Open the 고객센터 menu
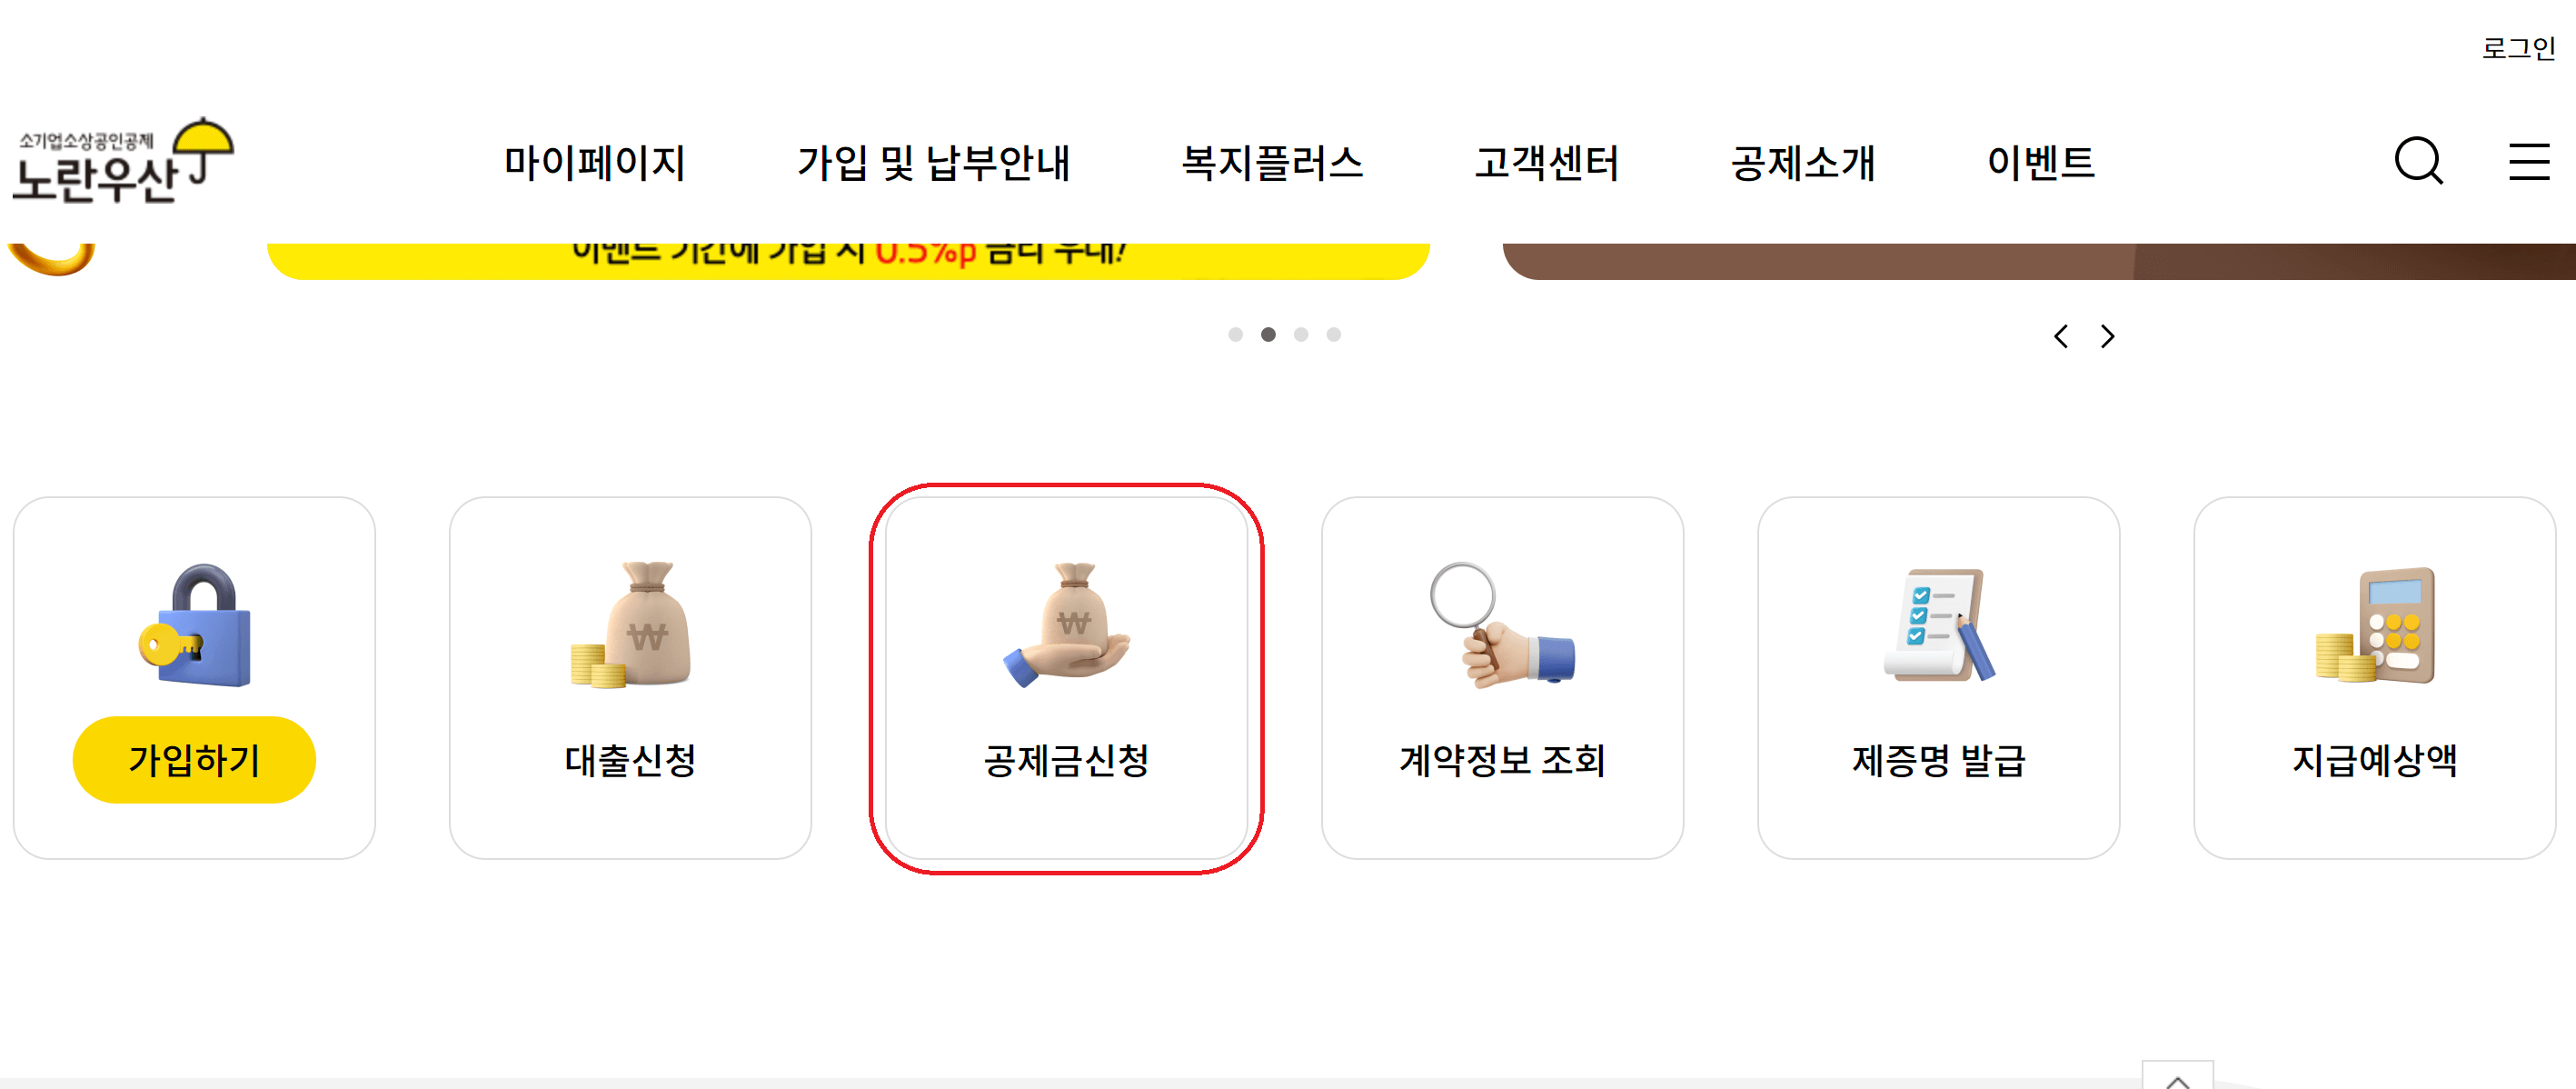The height and width of the screenshot is (1089, 2576). tap(1548, 165)
